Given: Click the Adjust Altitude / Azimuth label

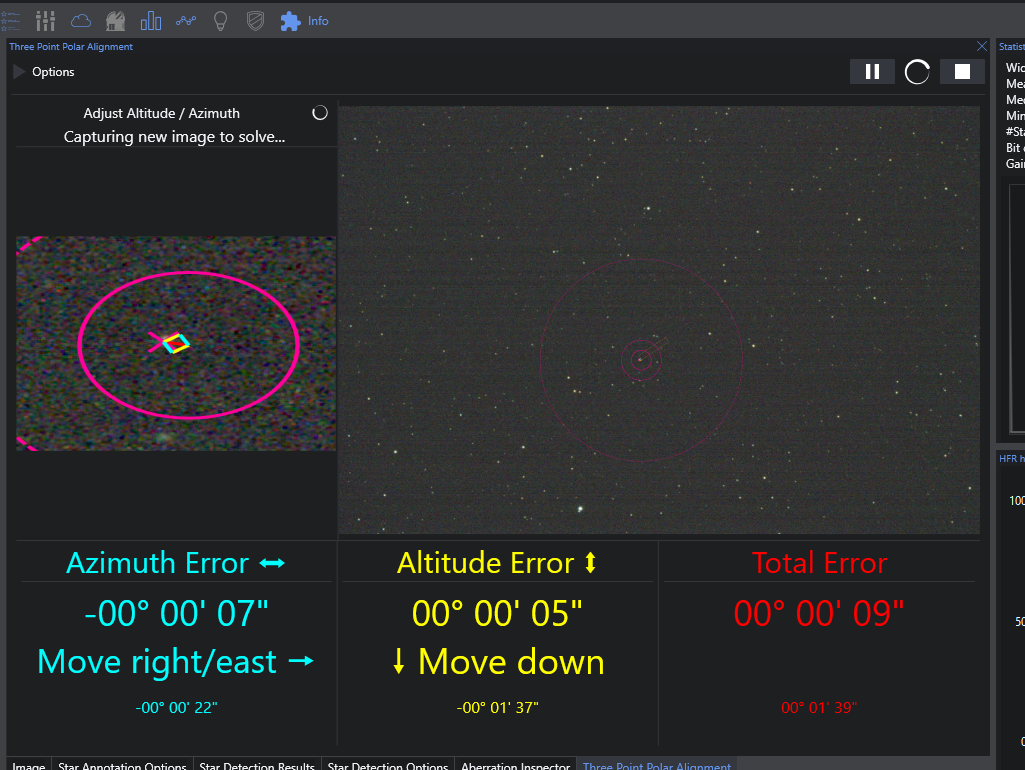Looking at the screenshot, I should (161, 113).
